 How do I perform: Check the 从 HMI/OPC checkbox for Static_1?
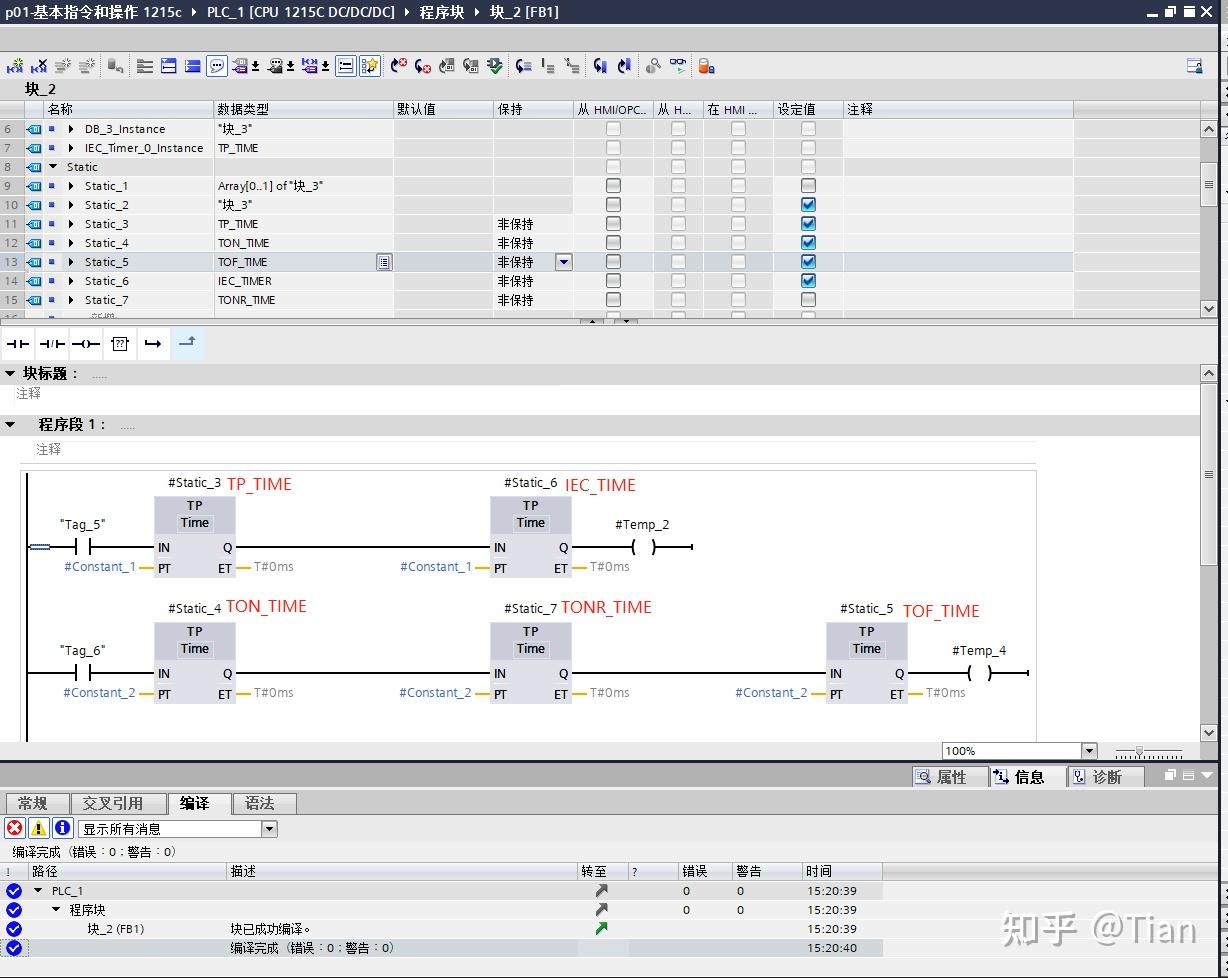tap(613, 185)
